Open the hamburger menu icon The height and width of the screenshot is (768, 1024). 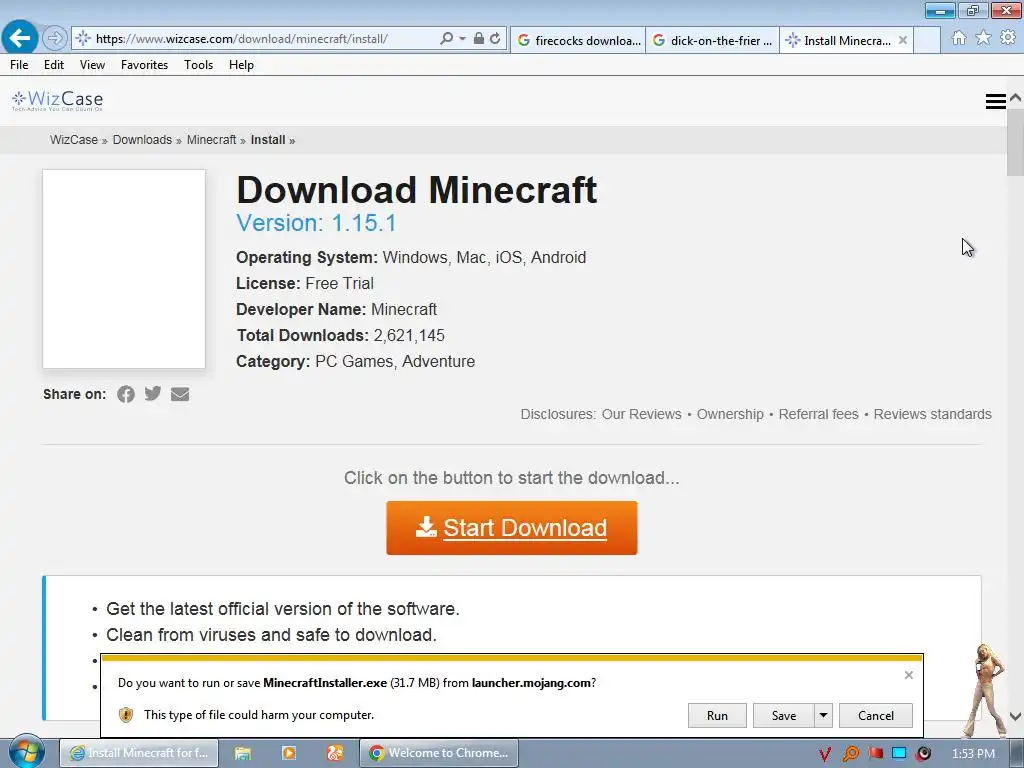pyautogui.click(x=995, y=101)
